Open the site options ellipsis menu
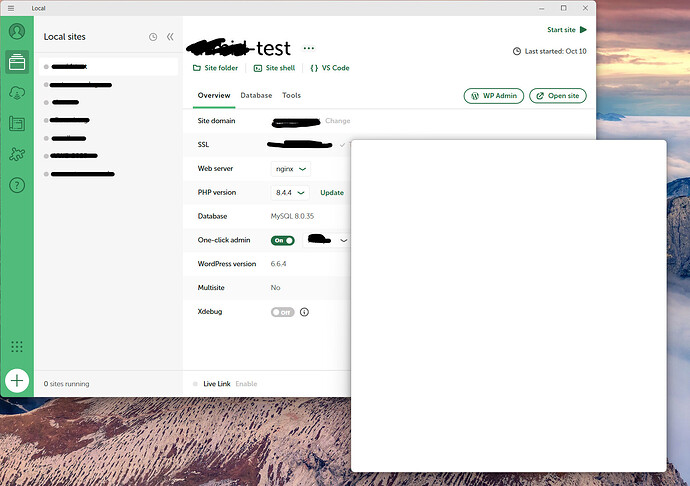690x486 pixels. pyautogui.click(x=309, y=48)
